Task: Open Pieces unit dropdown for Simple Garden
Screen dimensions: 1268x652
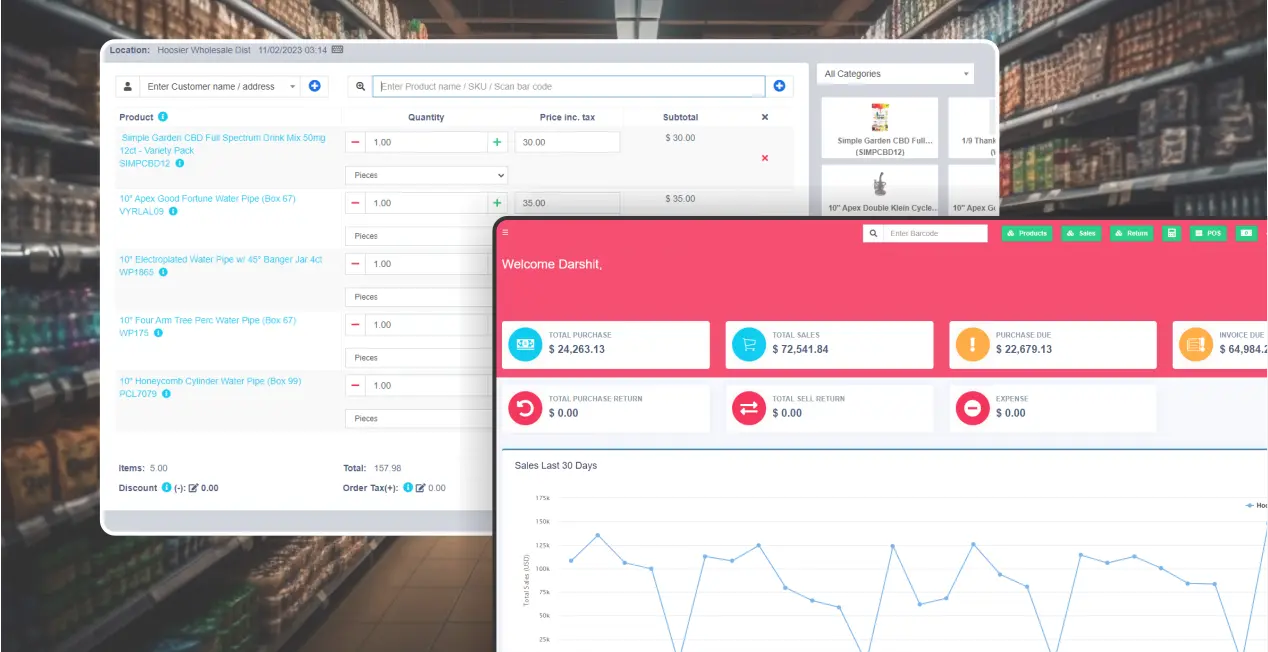Action: coord(426,175)
